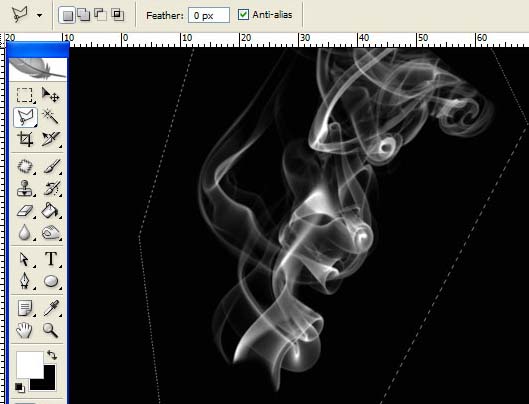Select the Rectangular Marquee tool

pyautogui.click(x=25, y=95)
